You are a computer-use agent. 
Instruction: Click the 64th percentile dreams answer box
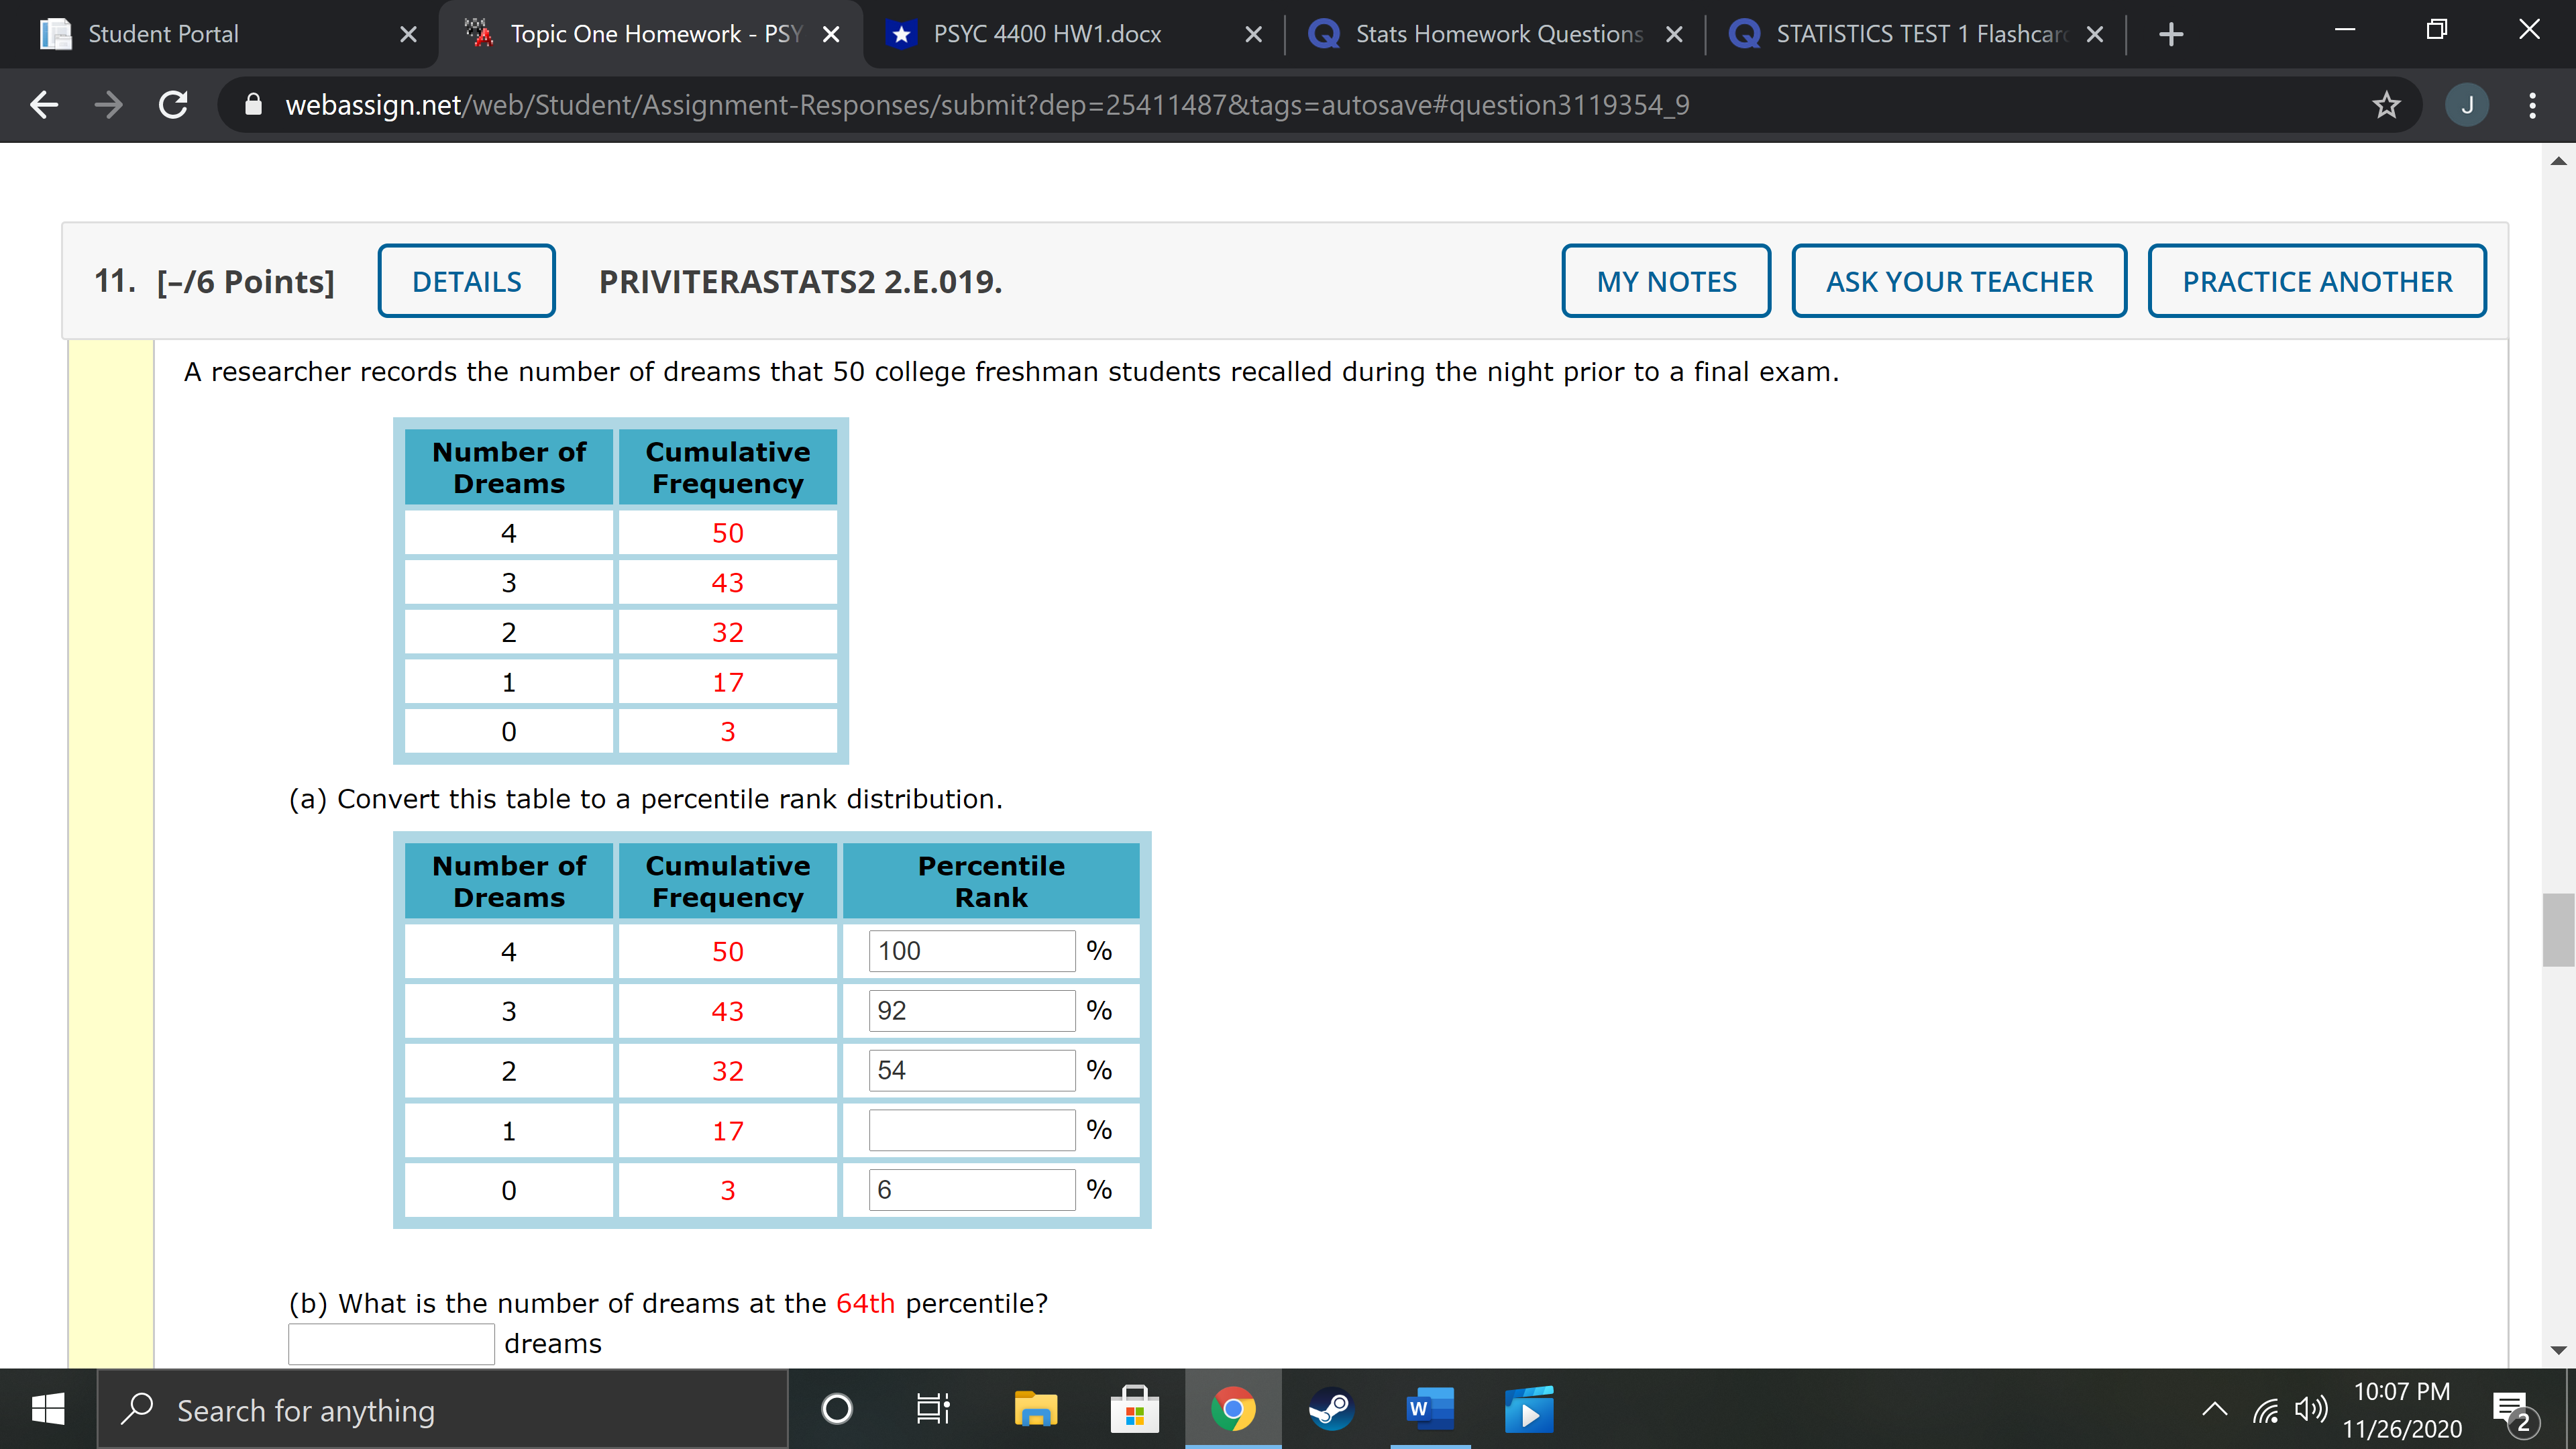(391, 1343)
